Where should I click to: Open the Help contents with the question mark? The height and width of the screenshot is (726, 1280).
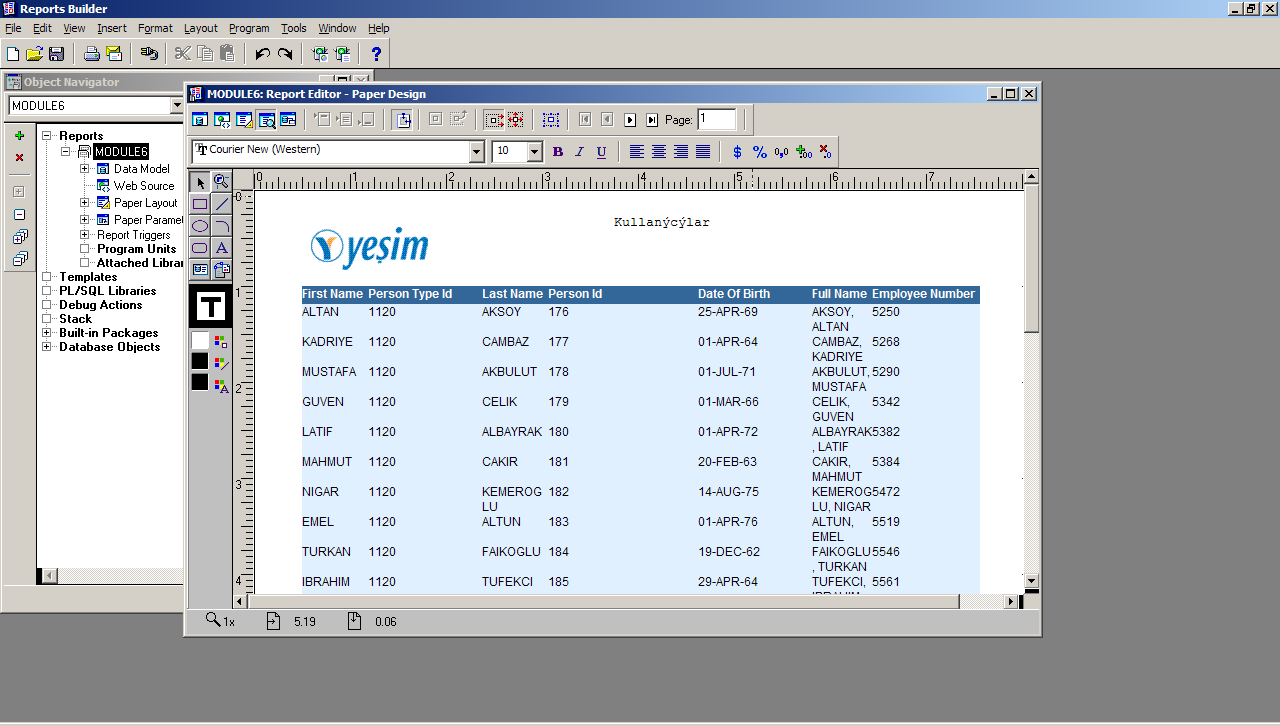point(375,53)
